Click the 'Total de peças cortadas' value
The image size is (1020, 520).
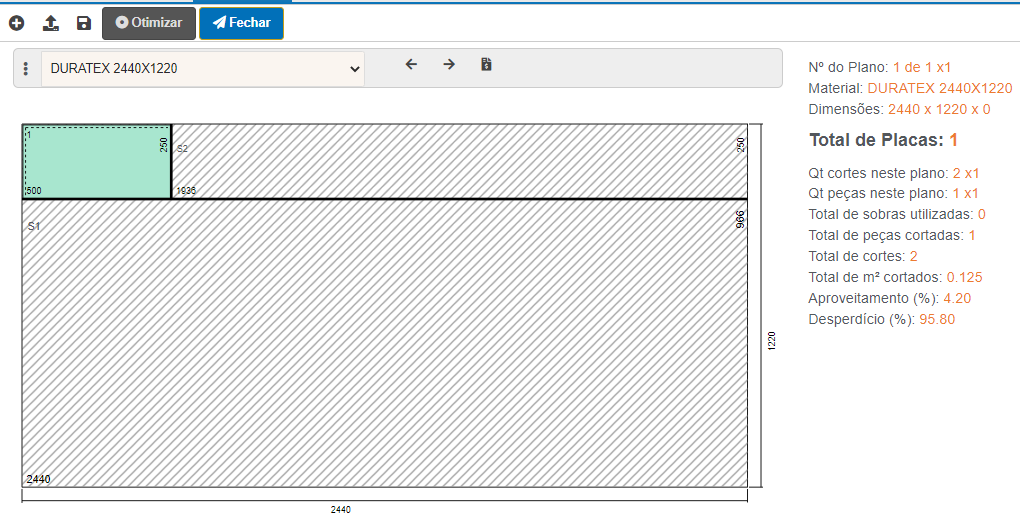(972, 235)
